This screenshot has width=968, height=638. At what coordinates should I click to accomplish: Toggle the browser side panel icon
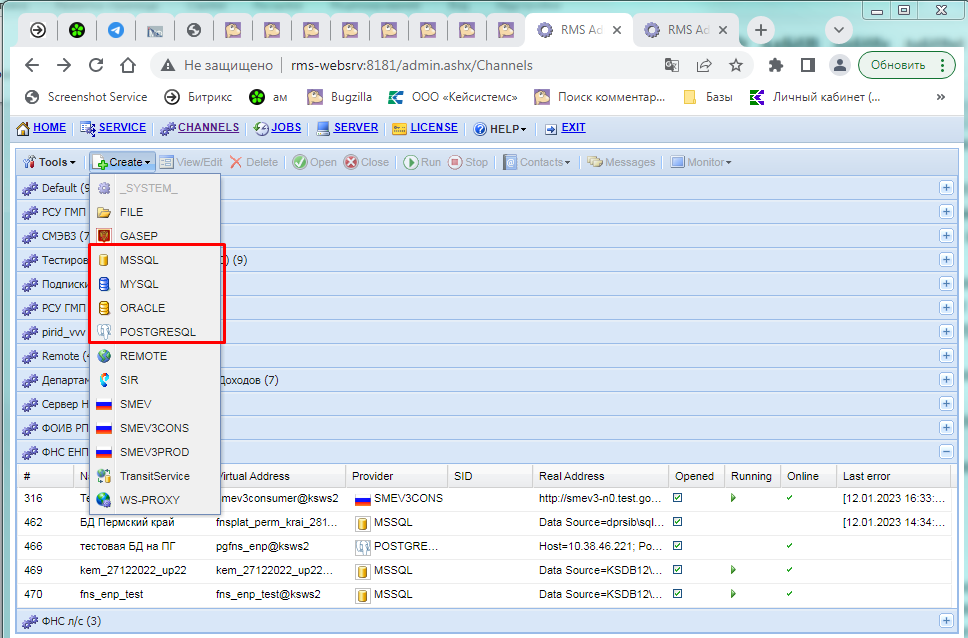807,65
